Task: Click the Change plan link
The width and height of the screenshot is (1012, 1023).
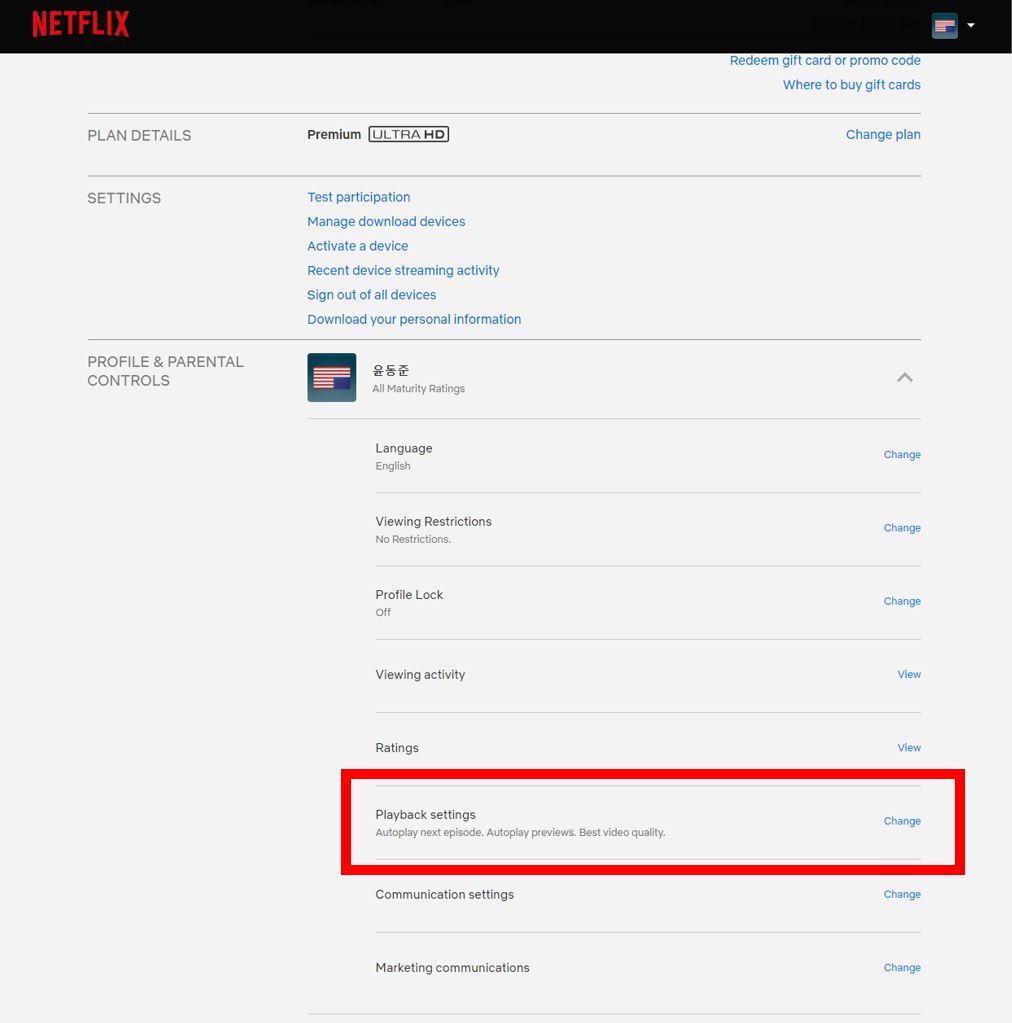Action: pyautogui.click(x=883, y=134)
